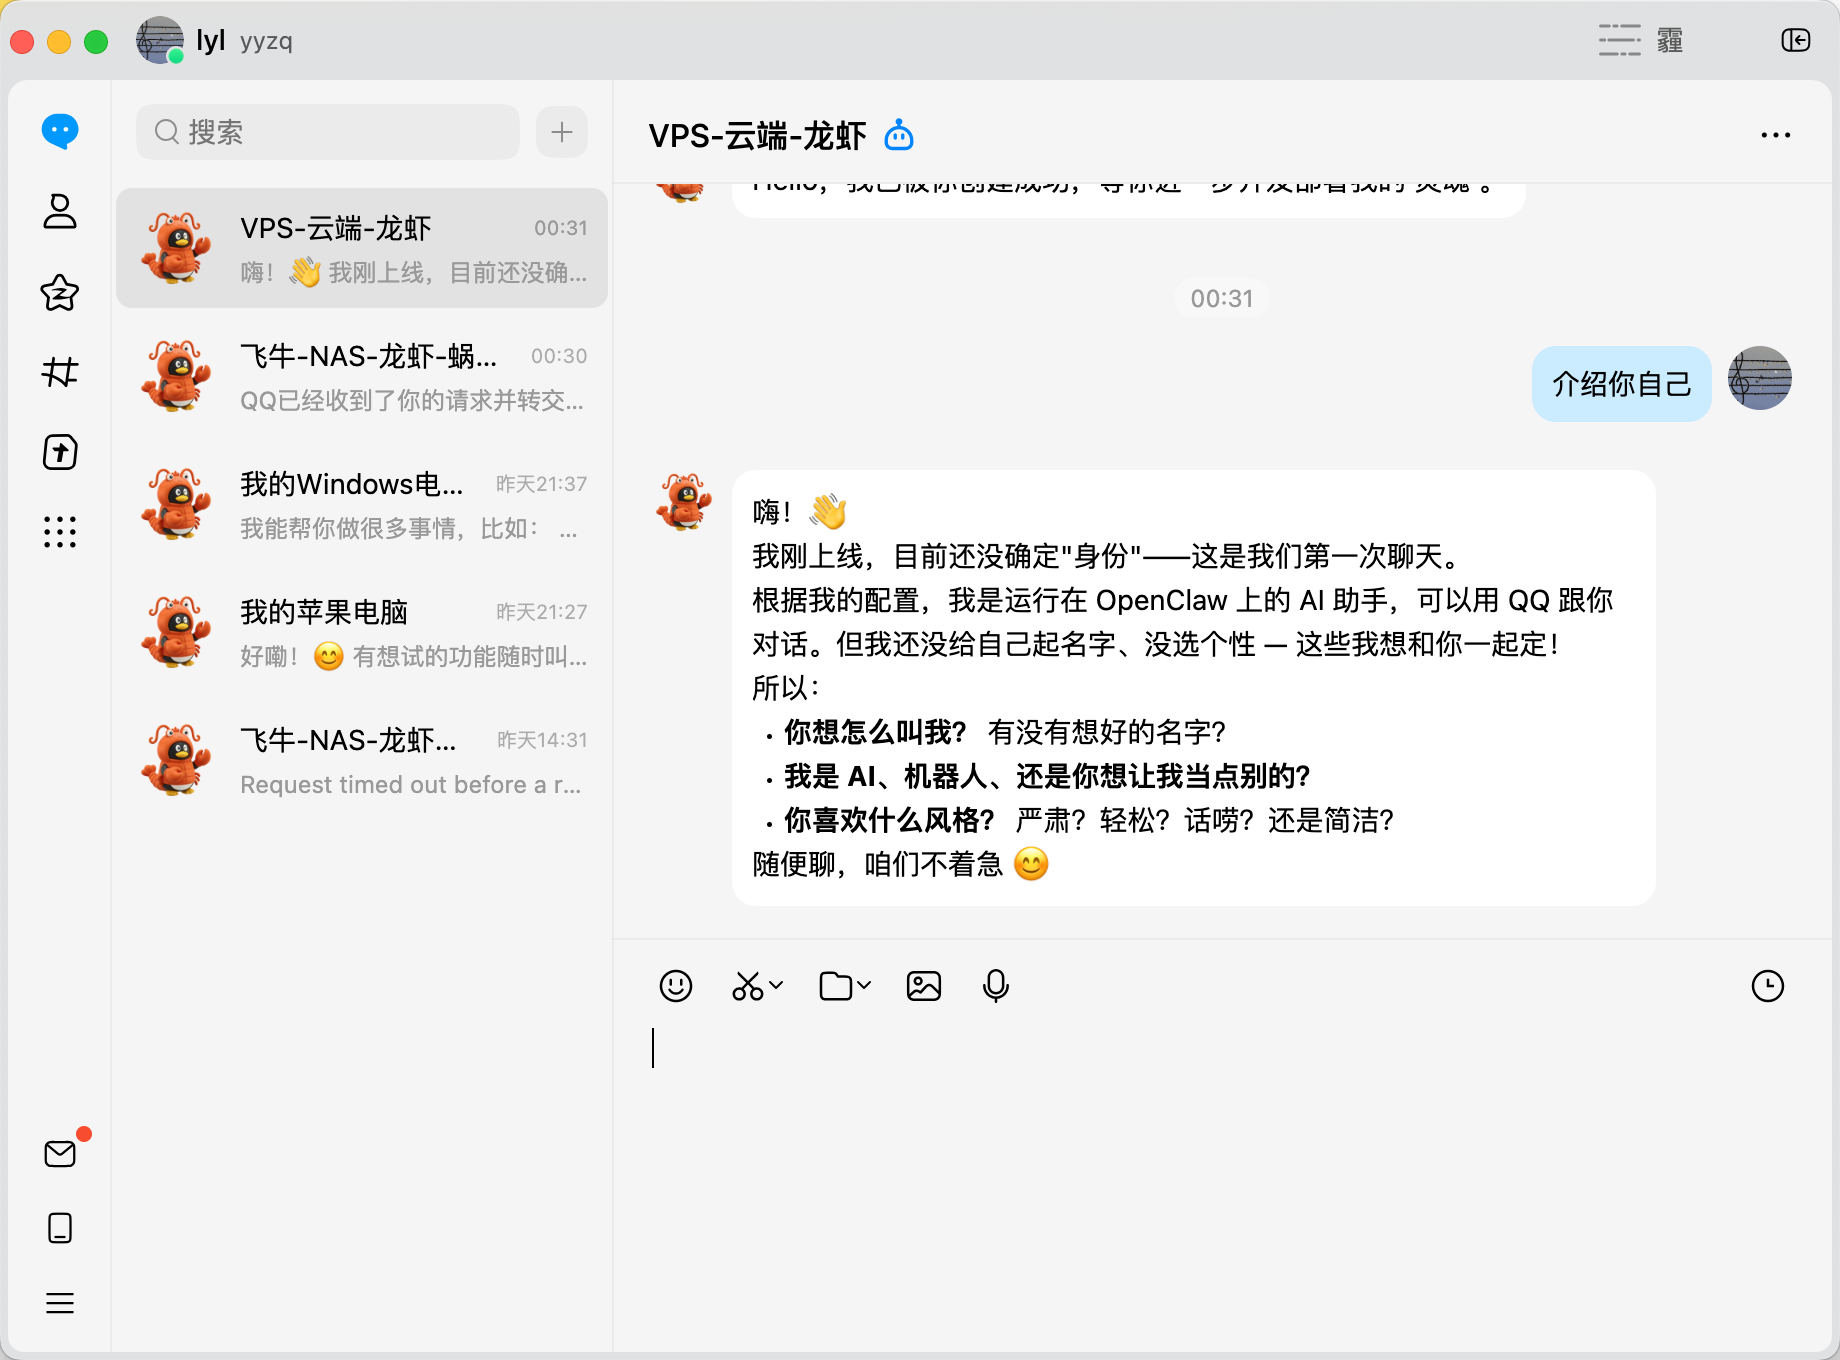Click the 搜索 search field
Viewport: 1840px width, 1360px height.
coord(328,132)
